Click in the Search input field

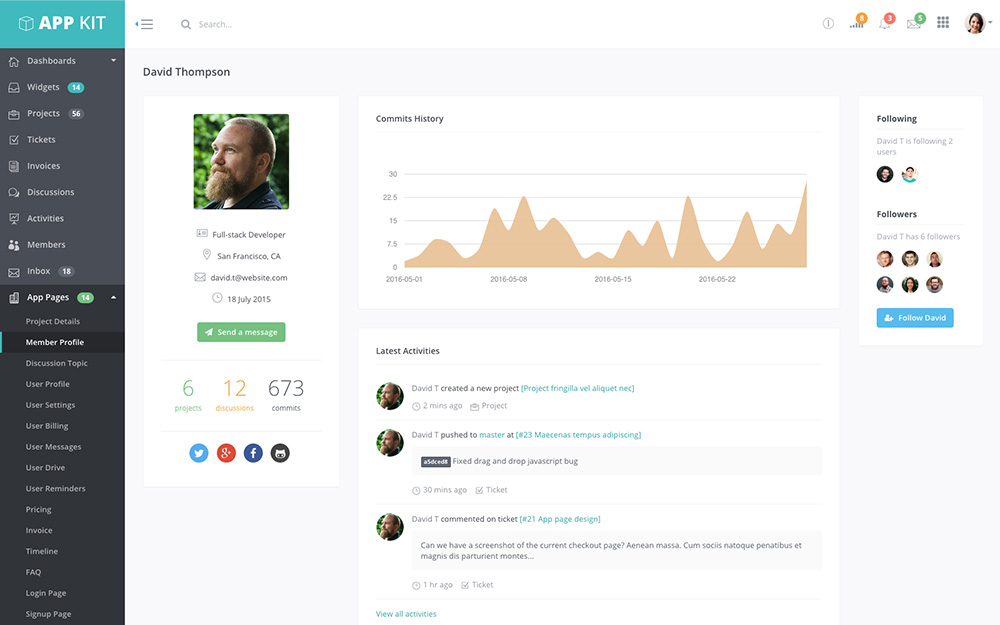pyautogui.click(x=300, y=24)
